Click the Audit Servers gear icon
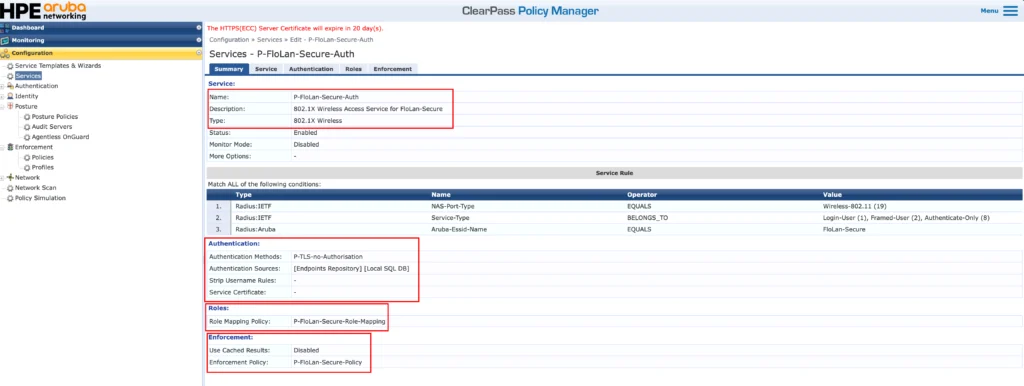This screenshot has height=386, width=1024. click(x=27, y=127)
